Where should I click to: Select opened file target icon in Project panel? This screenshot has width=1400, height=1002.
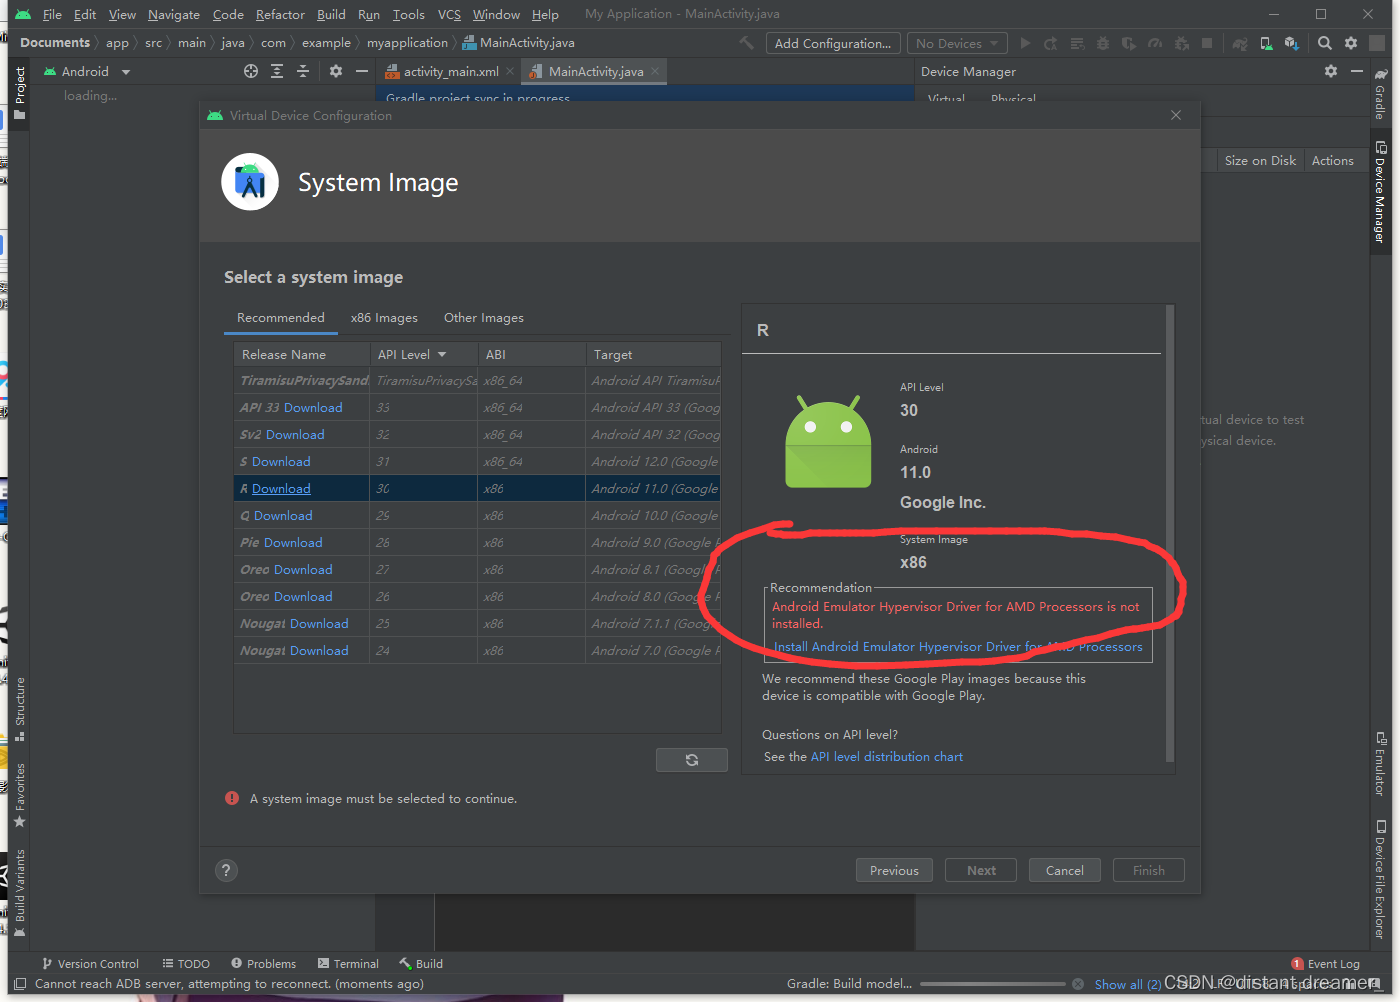click(251, 71)
